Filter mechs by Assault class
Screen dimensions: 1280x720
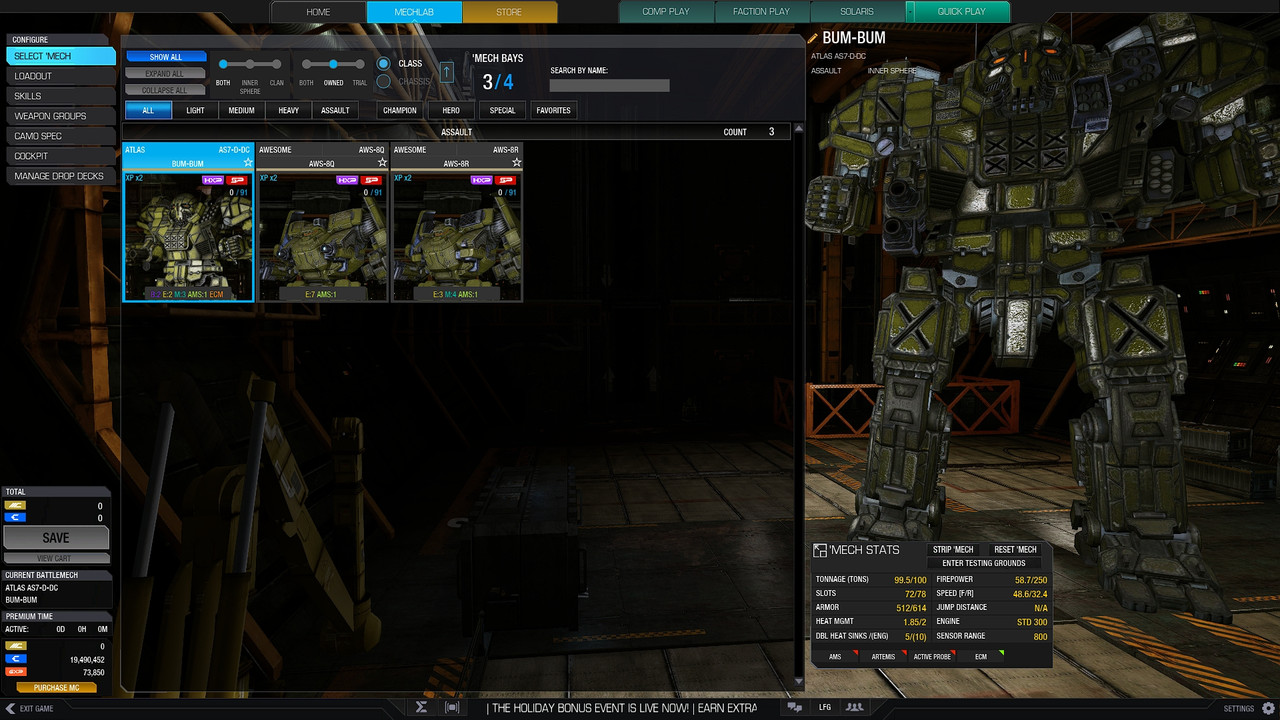(335, 110)
